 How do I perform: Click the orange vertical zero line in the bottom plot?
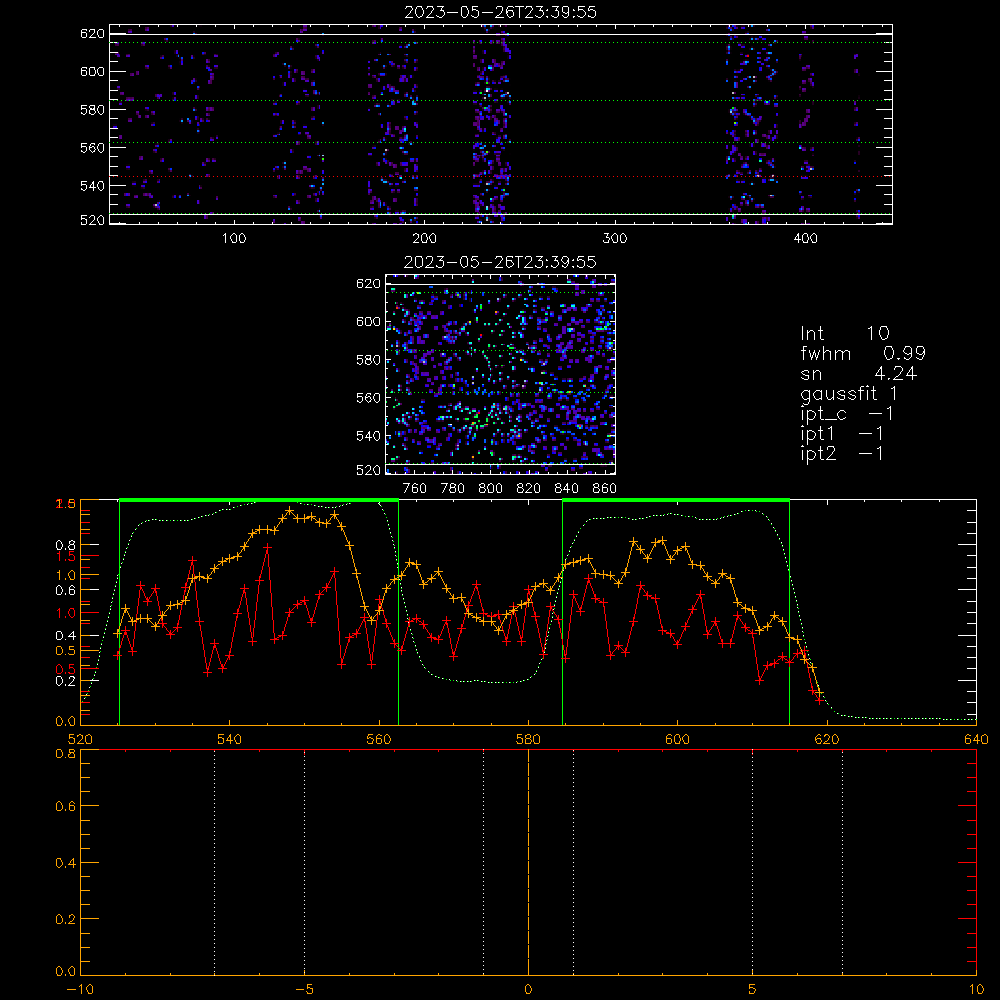[x=528, y=863]
